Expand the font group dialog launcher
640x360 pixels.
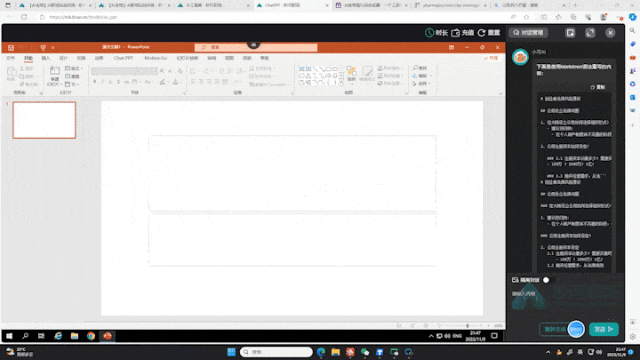184,93
